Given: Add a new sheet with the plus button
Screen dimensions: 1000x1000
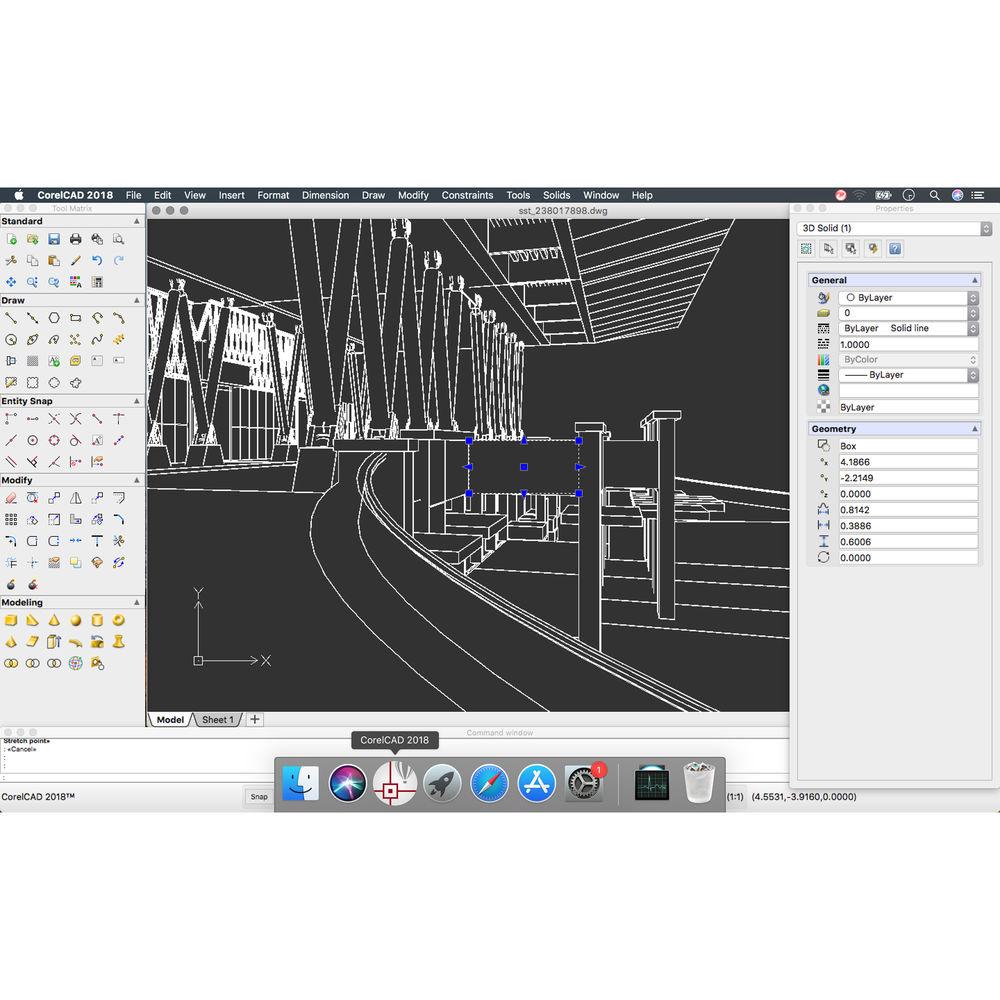Looking at the screenshot, I should 254,719.
